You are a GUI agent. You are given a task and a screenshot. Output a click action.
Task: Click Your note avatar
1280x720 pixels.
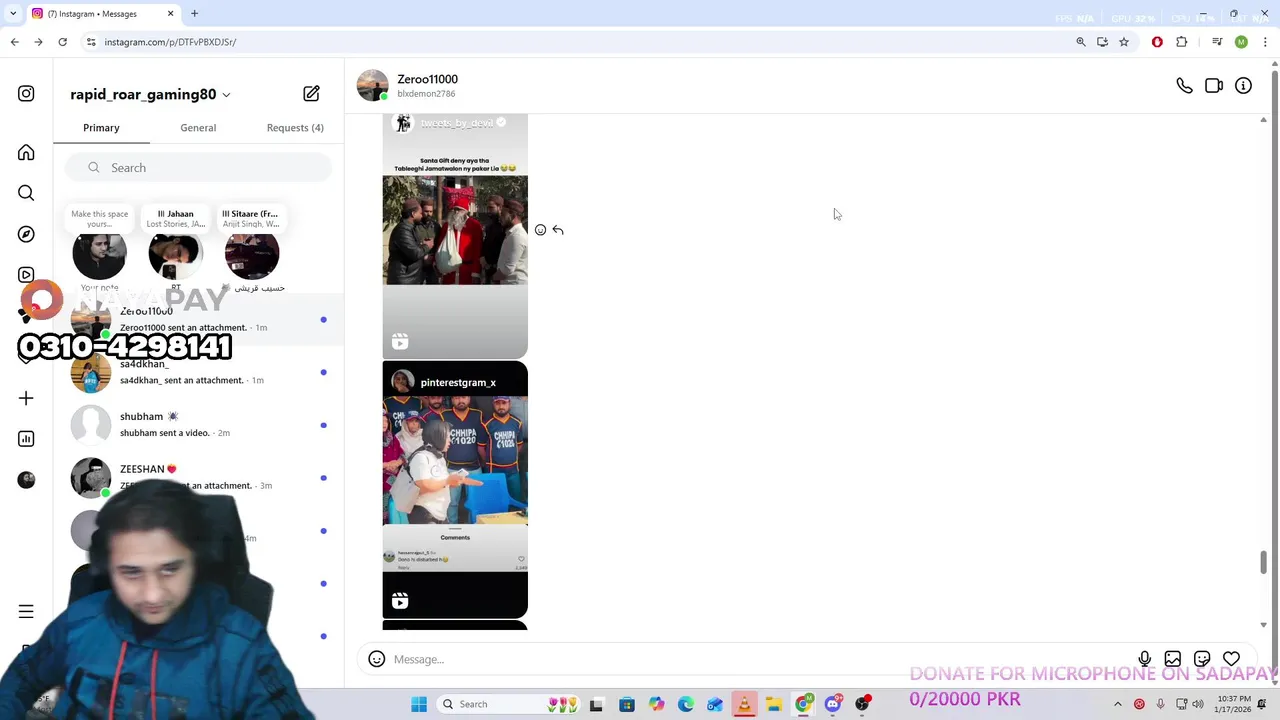(x=99, y=255)
